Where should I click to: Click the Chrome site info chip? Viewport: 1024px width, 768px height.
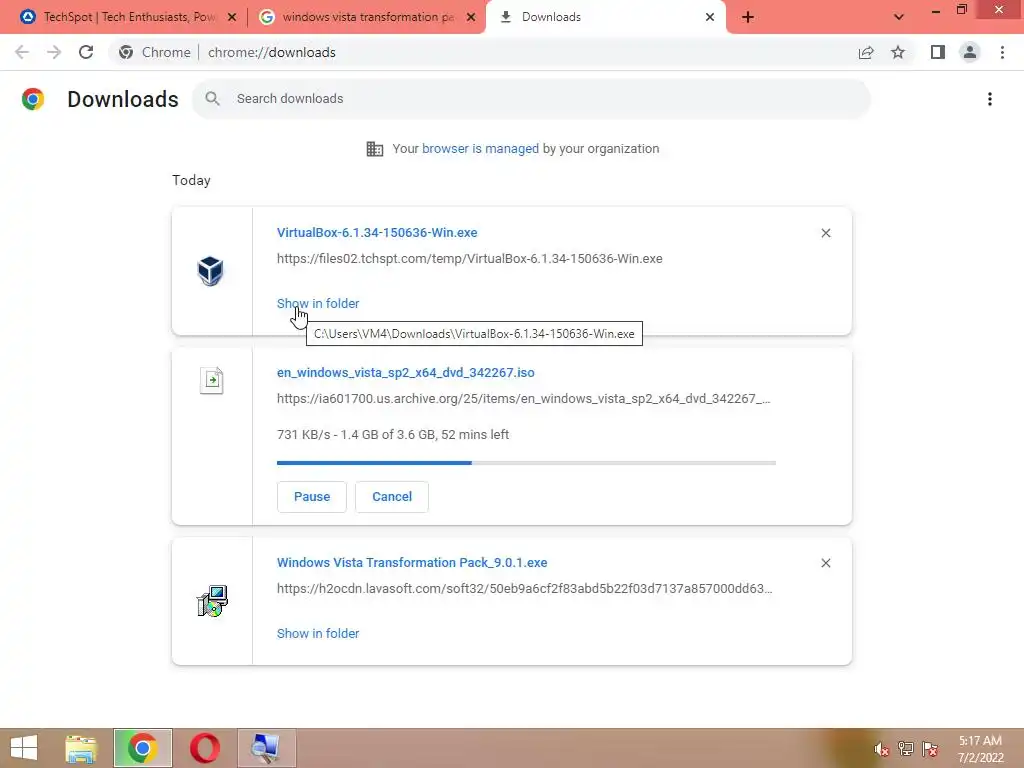pos(154,52)
